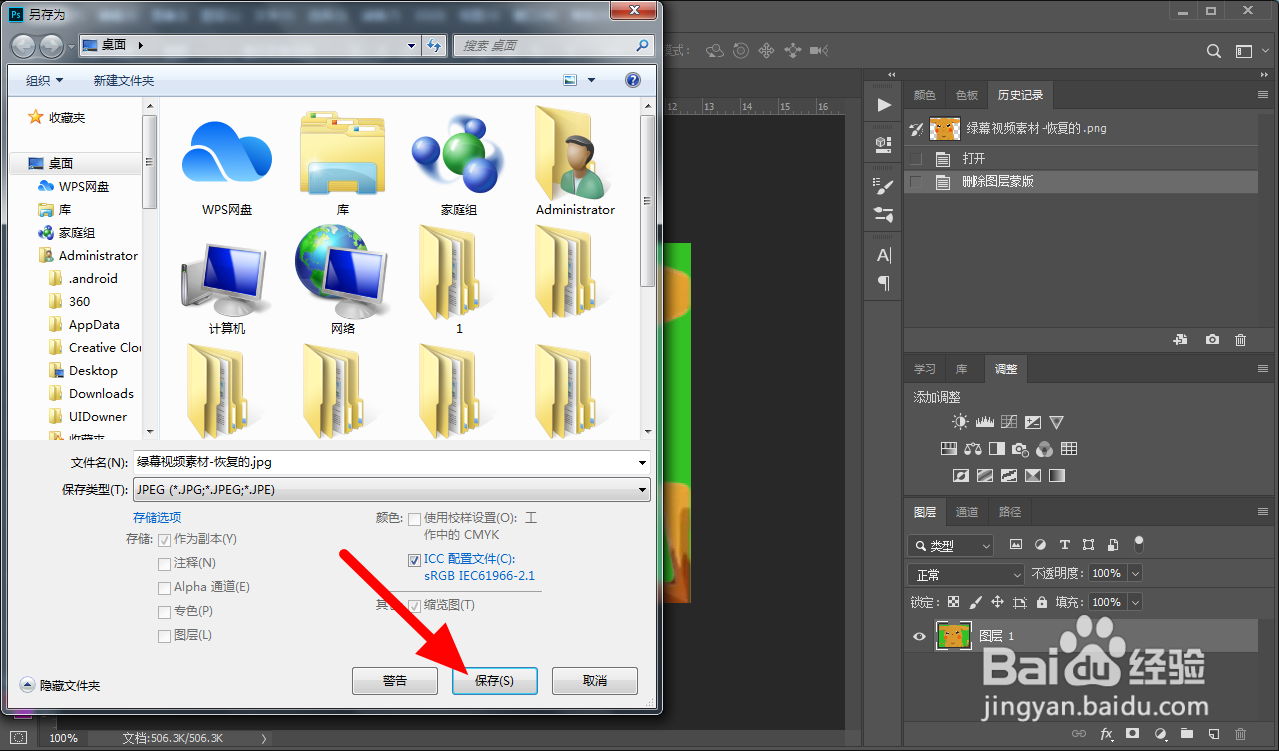The image size is (1279, 751).
Task: Lock layer position move icon
Action: pyautogui.click(x=997, y=602)
